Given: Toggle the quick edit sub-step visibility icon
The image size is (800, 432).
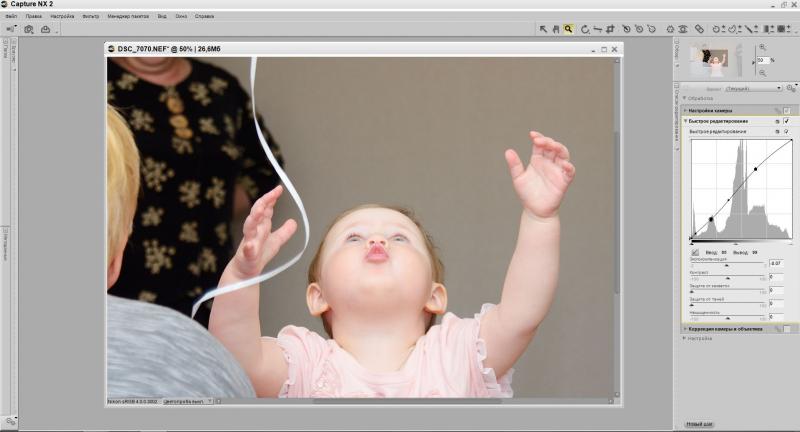Looking at the screenshot, I should [x=786, y=132].
